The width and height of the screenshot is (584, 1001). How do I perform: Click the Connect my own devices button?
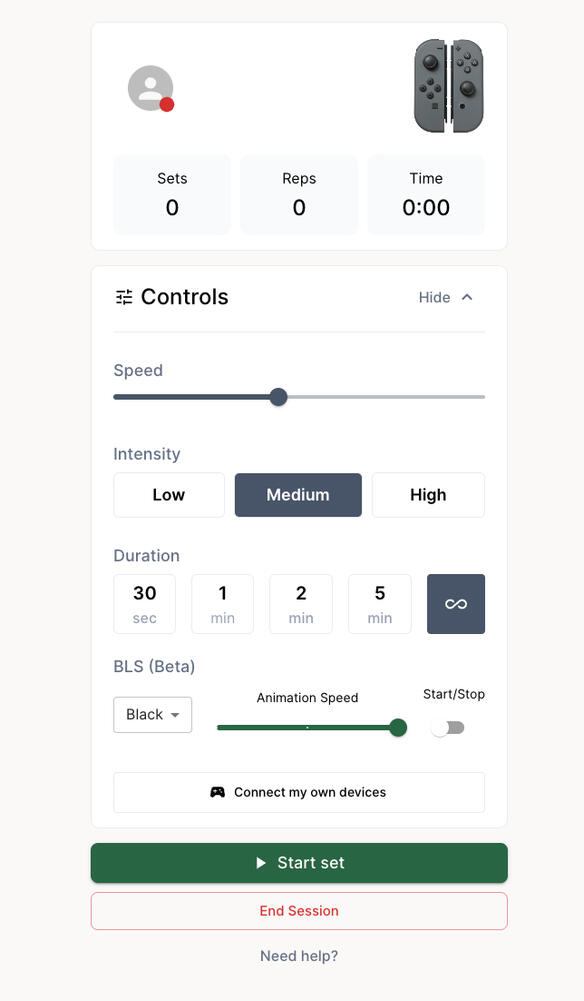point(299,792)
